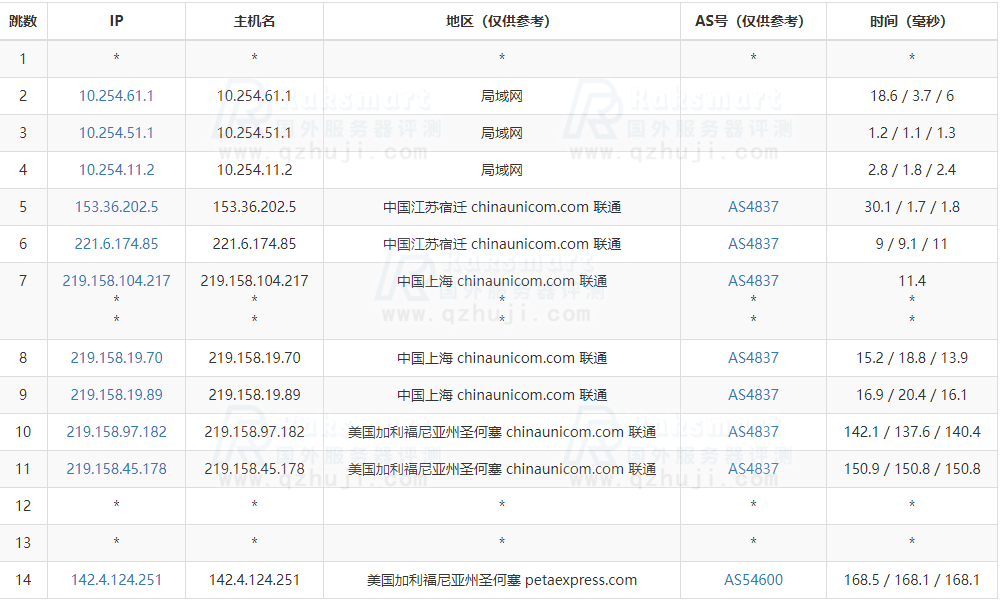Viewport: 1005px width, 602px height.
Task: Click time value 150.9 / 150.8 / 150.8
Action: (911, 469)
